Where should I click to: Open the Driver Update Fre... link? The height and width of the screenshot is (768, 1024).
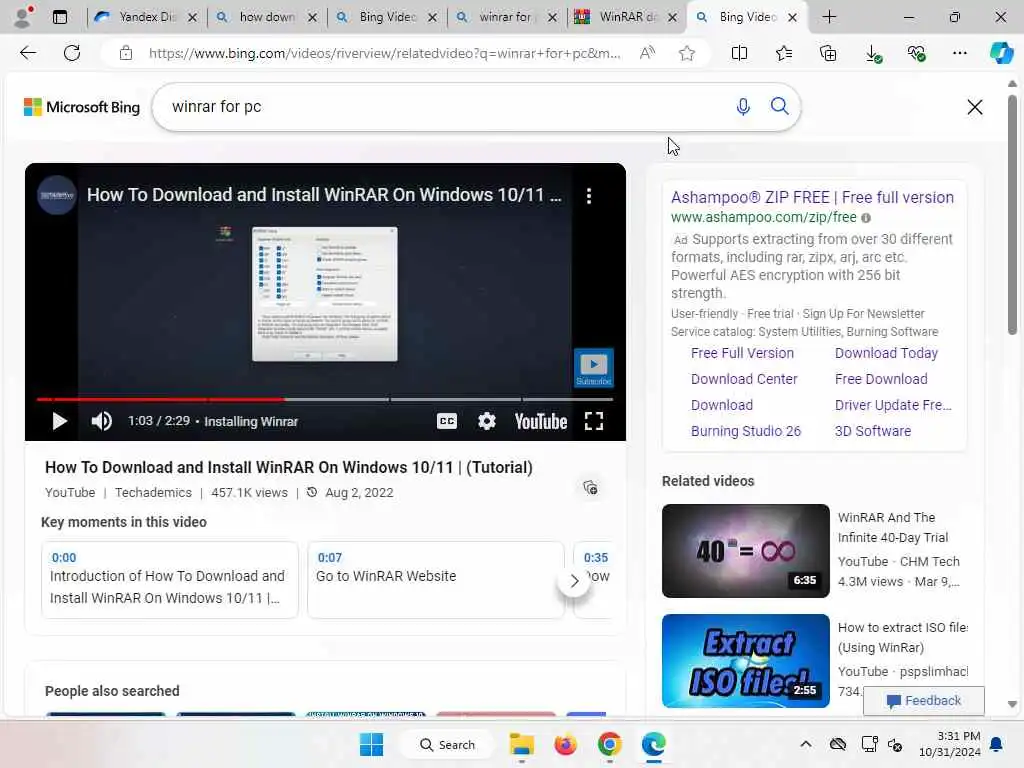click(893, 405)
